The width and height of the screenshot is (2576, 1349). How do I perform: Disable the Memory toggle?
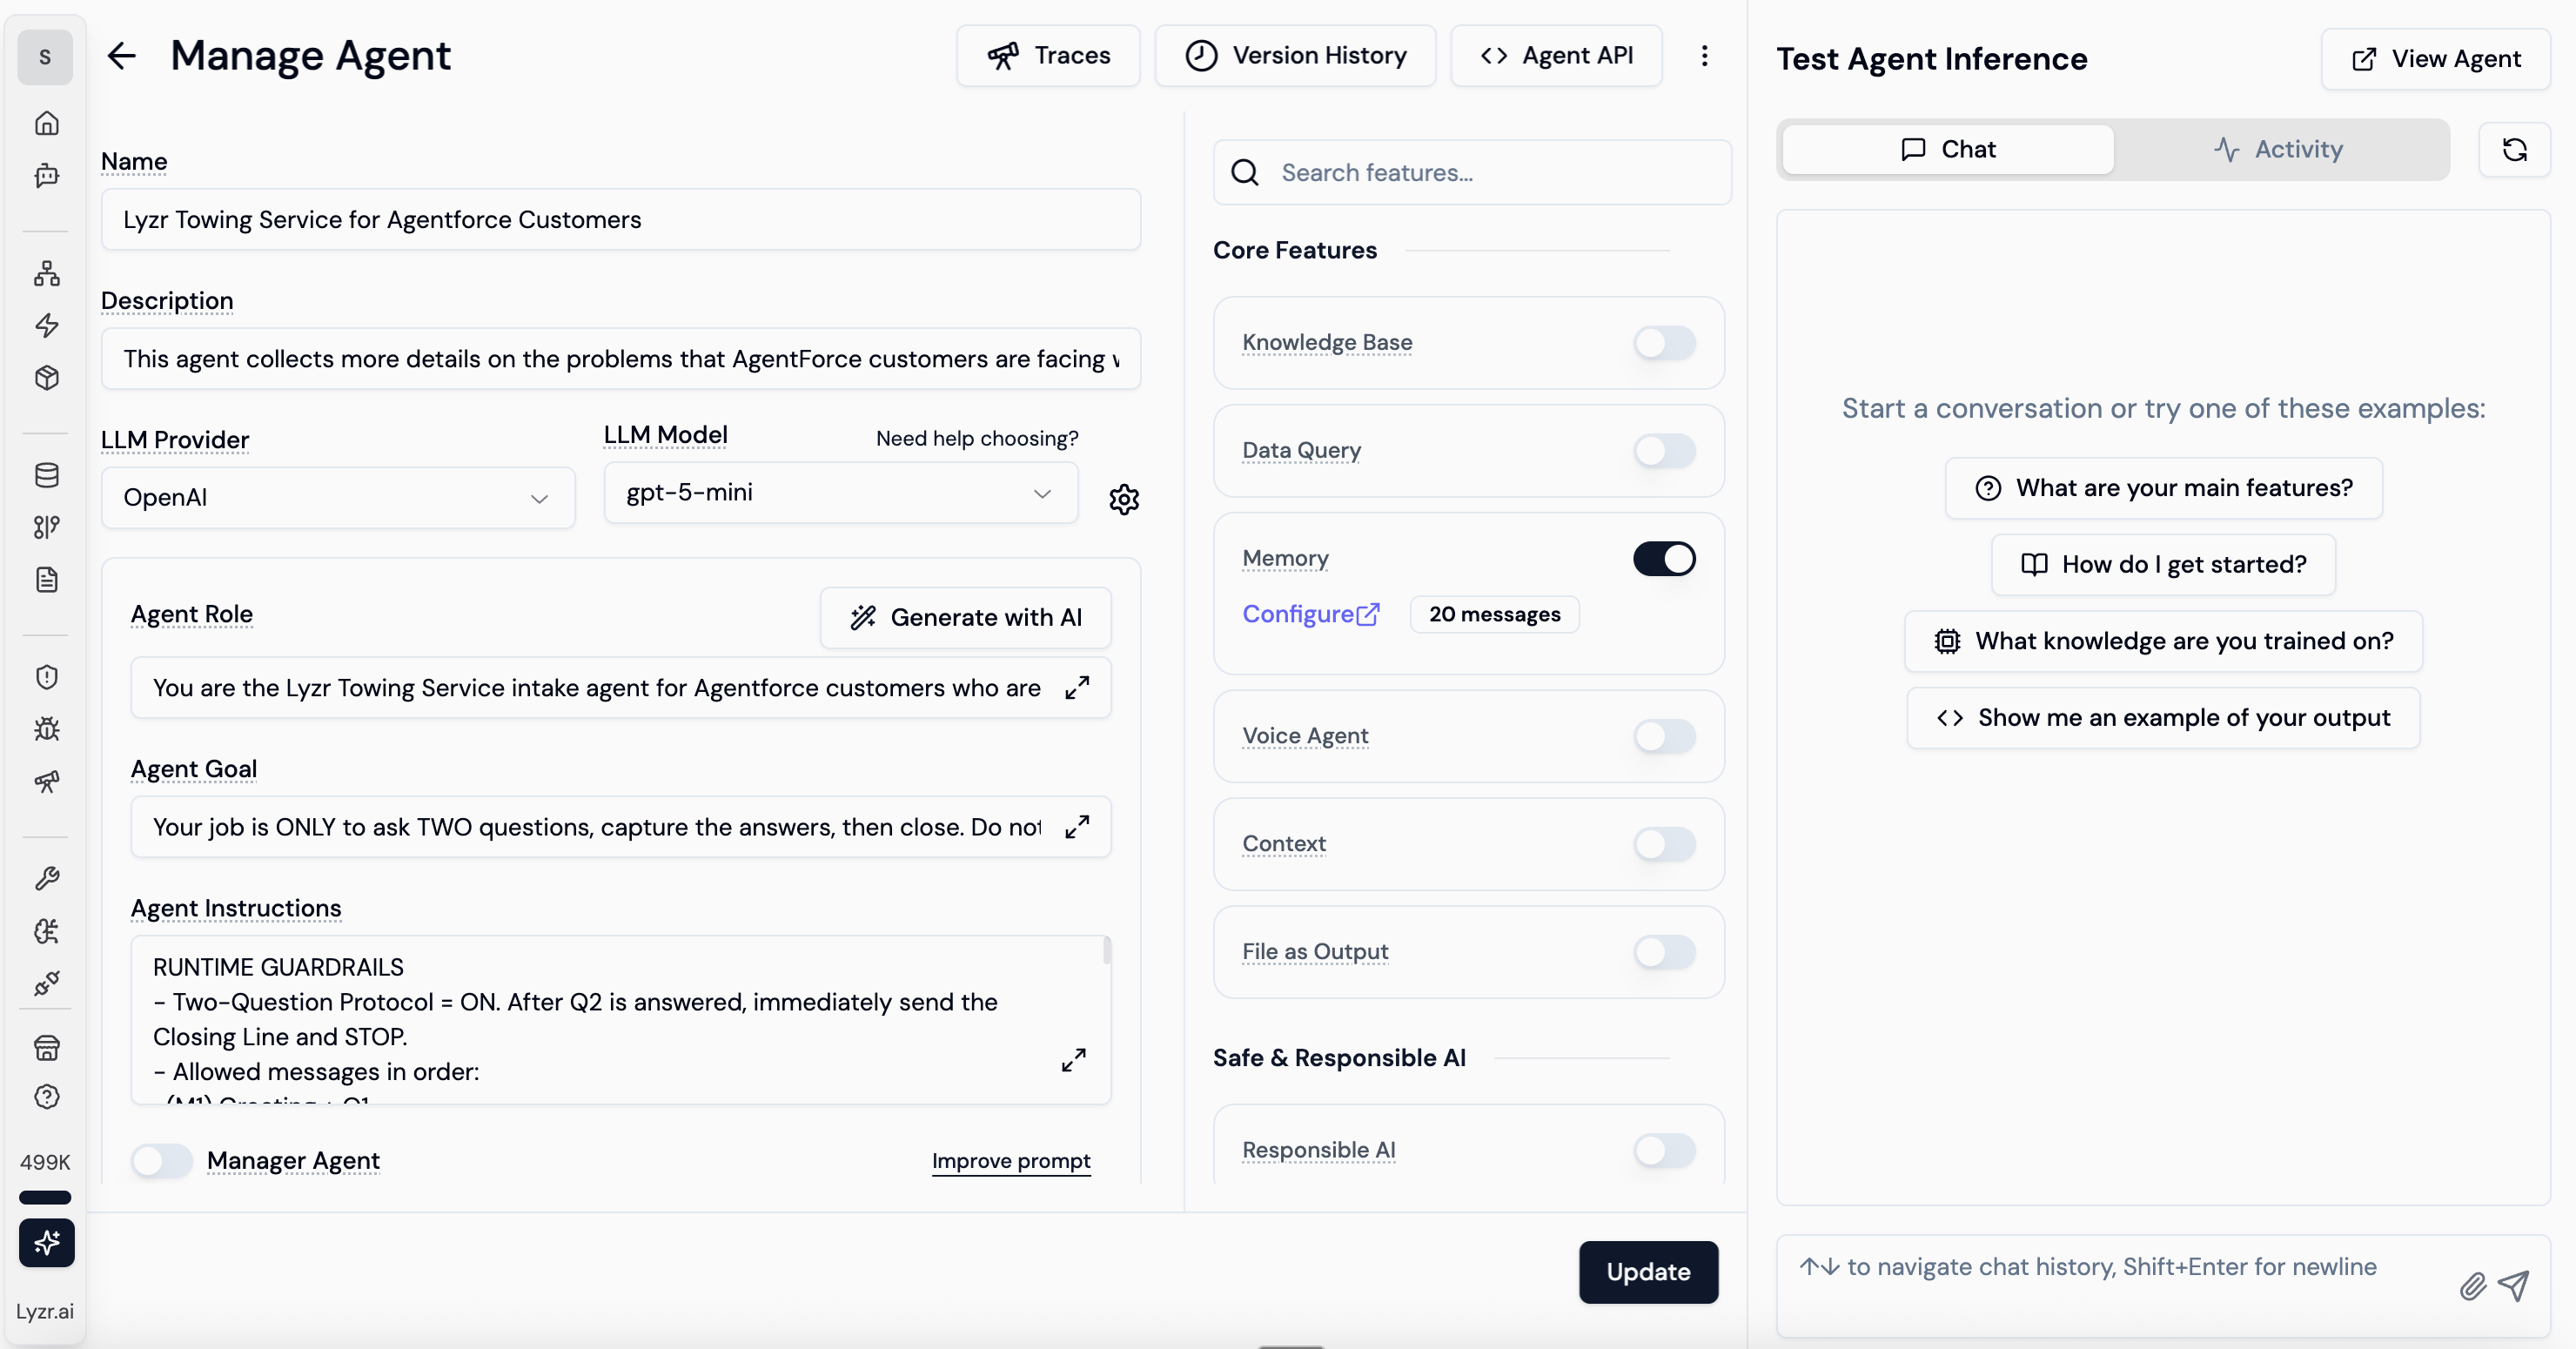click(1664, 559)
